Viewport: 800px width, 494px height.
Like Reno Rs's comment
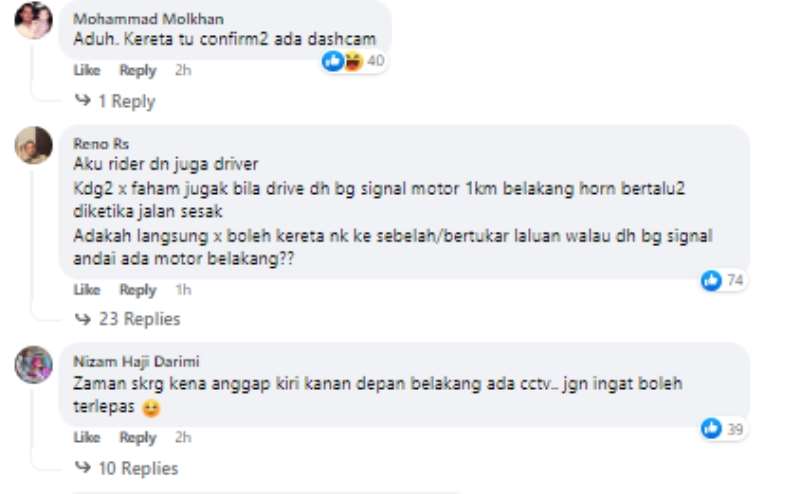[x=87, y=289]
